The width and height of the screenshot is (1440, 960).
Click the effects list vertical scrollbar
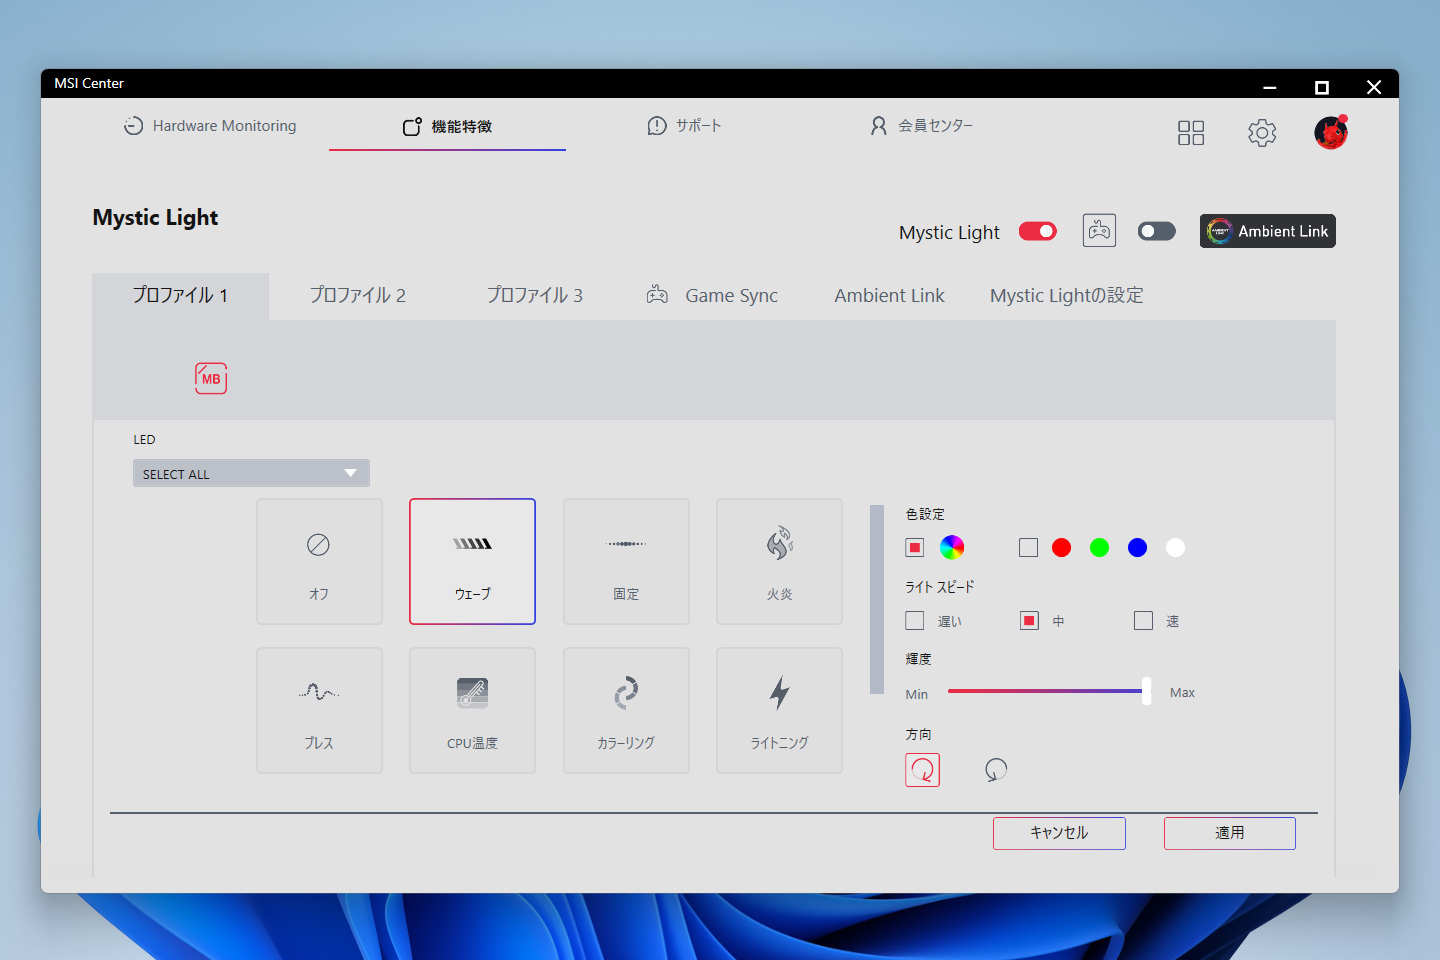tap(877, 599)
